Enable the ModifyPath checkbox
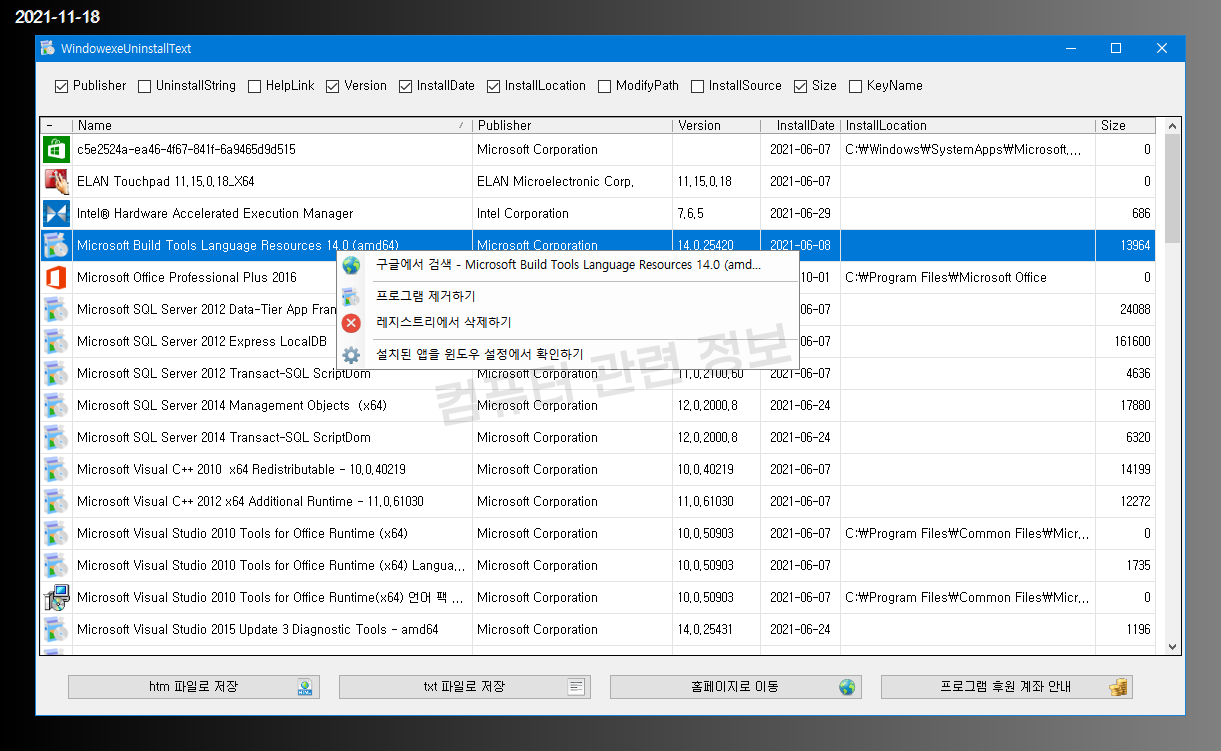Image resolution: width=1221 pixels, height=751 pixels. pos(604,86)
